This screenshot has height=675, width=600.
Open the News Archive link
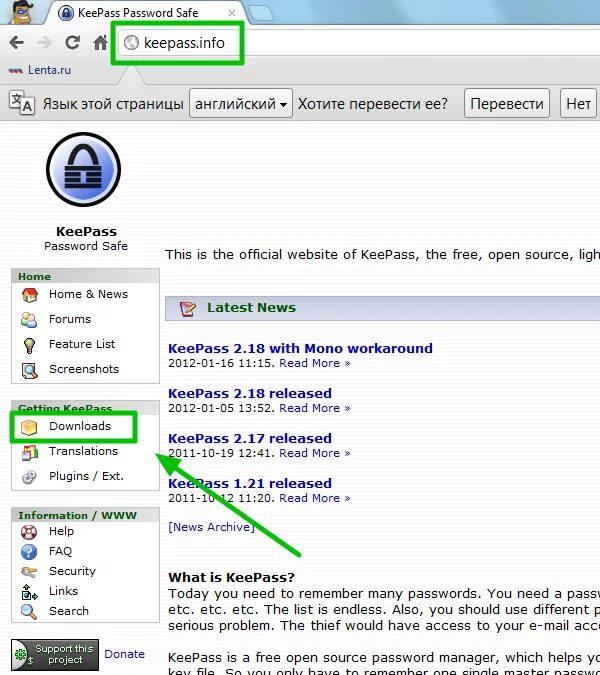(x=211, y=527)
